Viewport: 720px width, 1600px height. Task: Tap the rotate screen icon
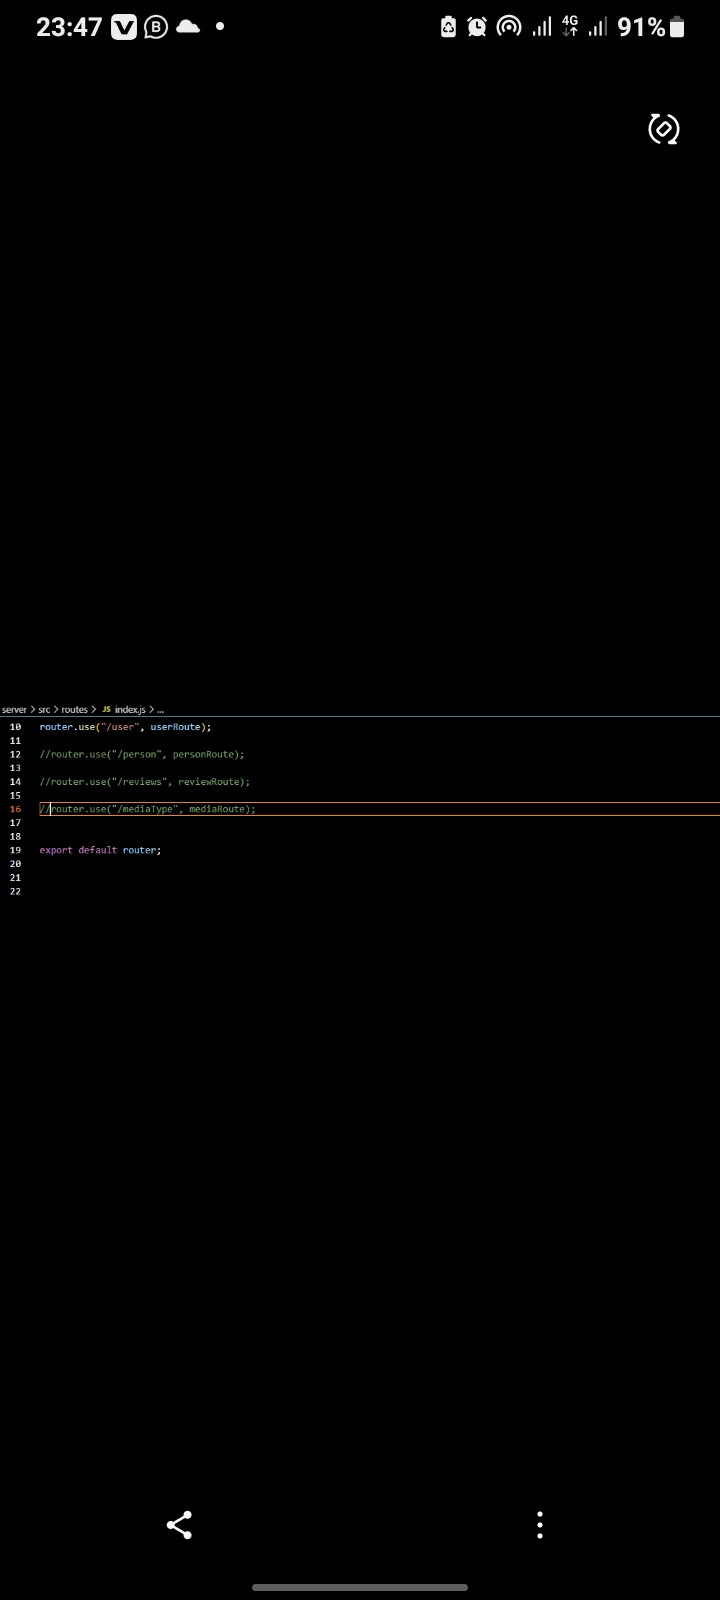[x=664, y=129]
